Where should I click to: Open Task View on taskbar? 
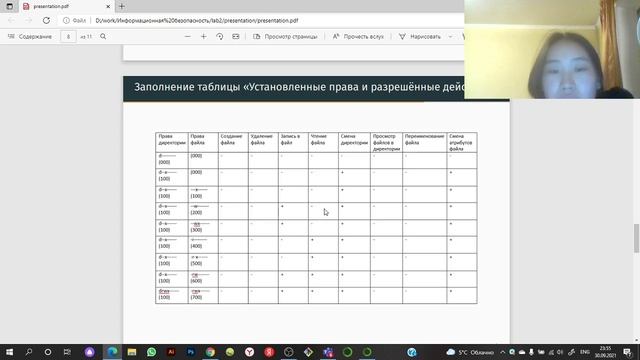pos(67,352)
